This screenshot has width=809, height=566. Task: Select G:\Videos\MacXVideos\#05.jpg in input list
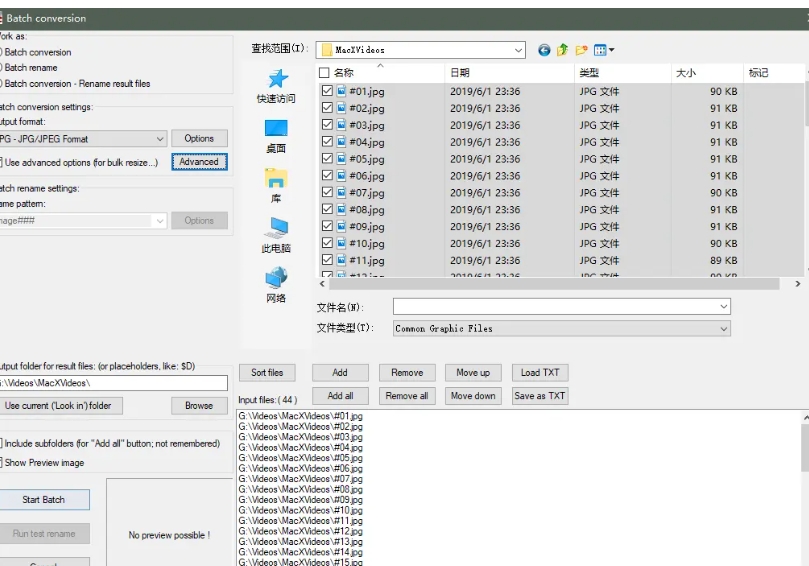tap(300, 458)
